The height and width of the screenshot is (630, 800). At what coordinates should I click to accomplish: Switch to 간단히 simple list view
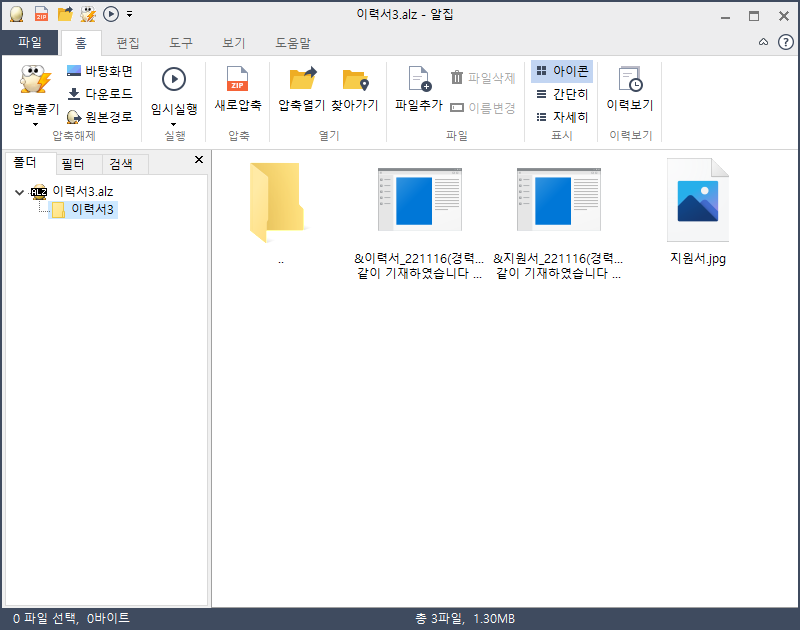pyautogui.click(x=562, y=94)
